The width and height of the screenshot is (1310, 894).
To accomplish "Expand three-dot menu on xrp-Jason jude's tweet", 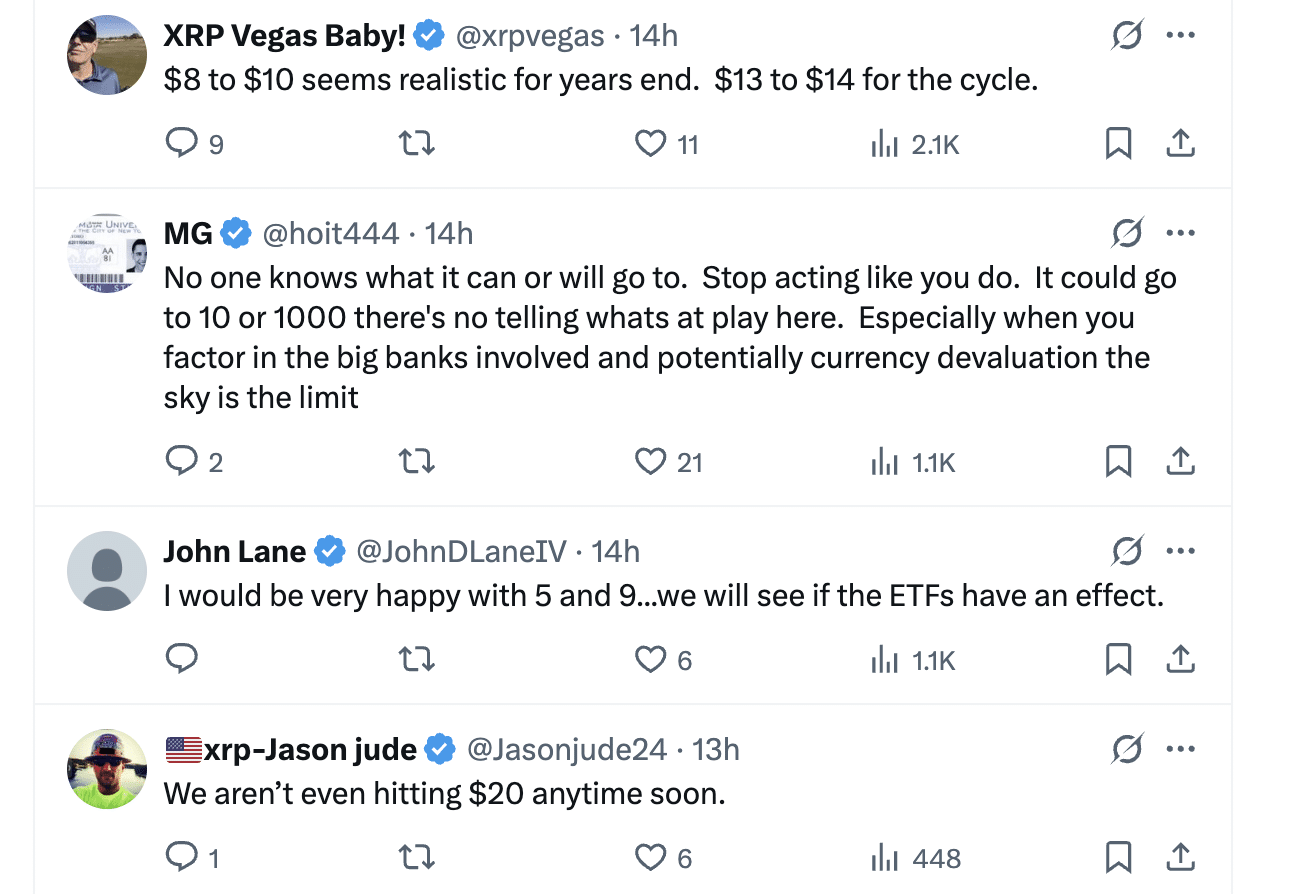I will pyautogui.click(x=1181, y=749).
